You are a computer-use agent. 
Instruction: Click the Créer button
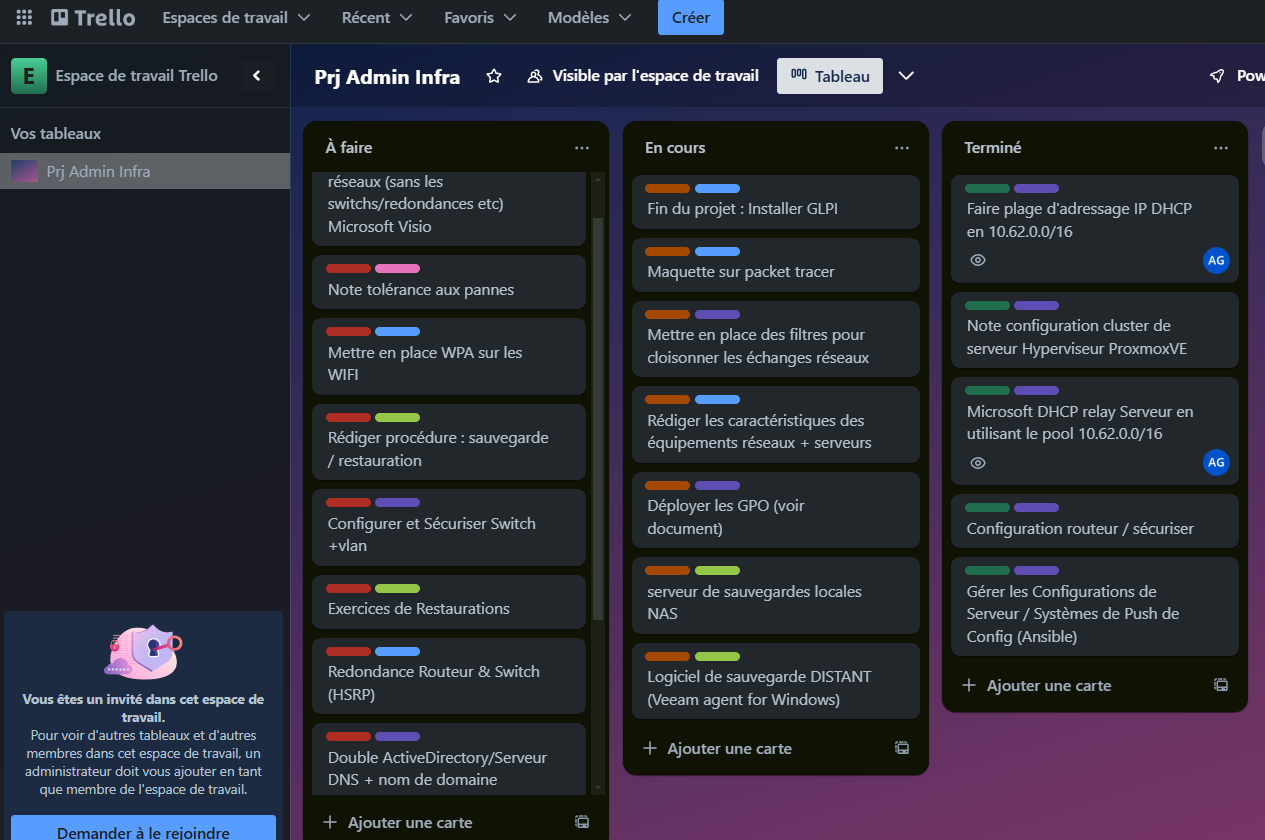point(690,17)
